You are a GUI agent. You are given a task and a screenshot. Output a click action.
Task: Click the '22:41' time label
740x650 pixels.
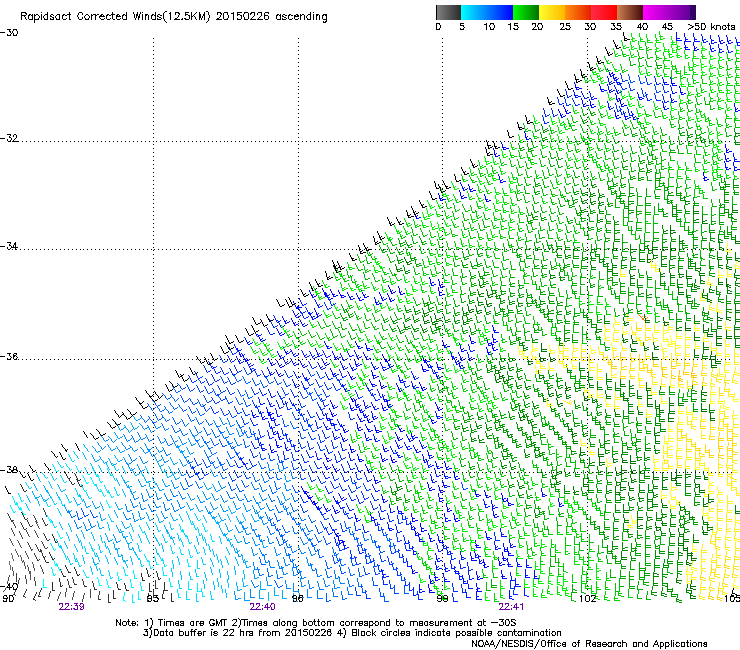tap(511, 607)
